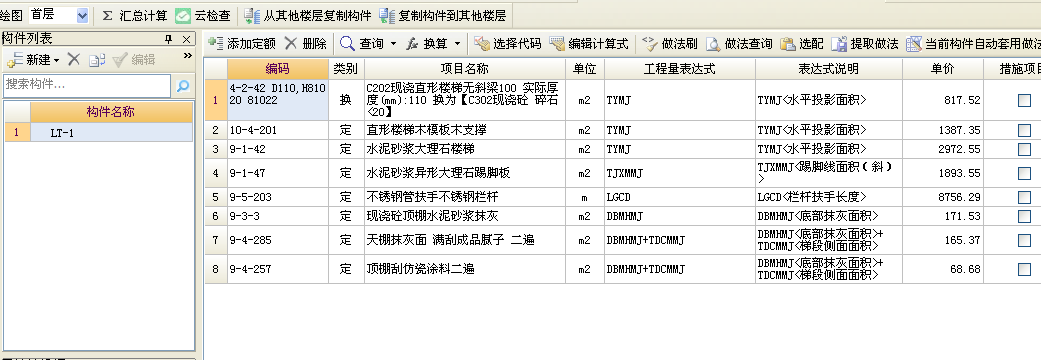
Task: Copy components from other floors (从其他楼层复制构件)
Action: [307, 15]
